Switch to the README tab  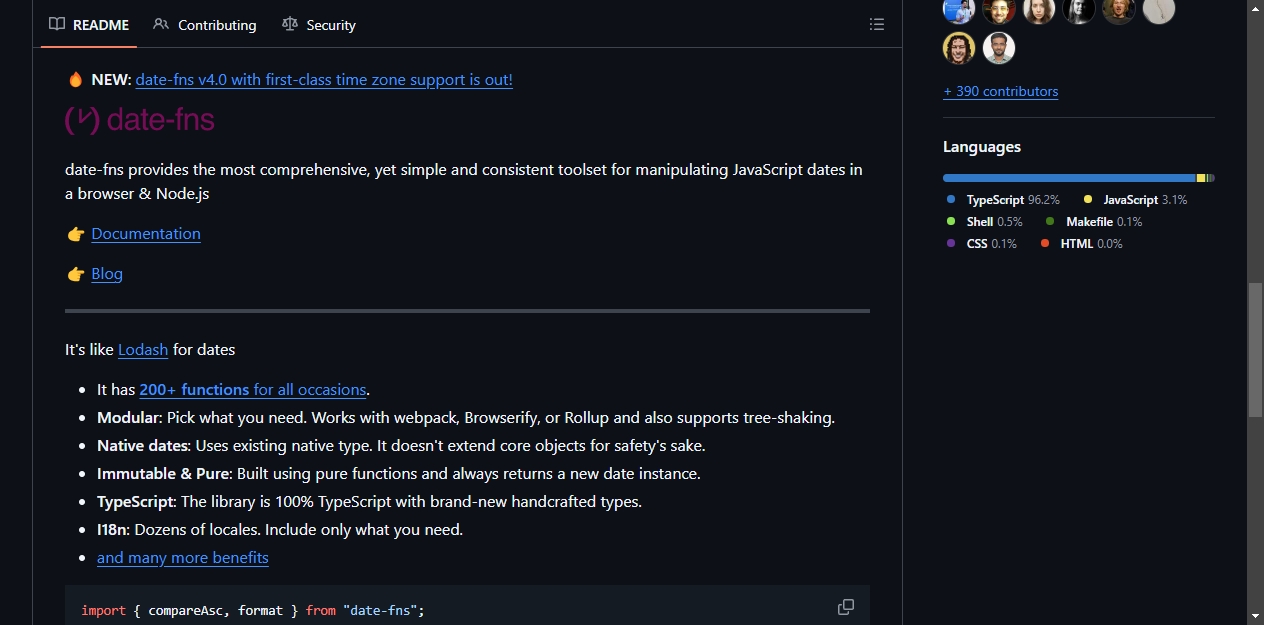tap(89, 24)
